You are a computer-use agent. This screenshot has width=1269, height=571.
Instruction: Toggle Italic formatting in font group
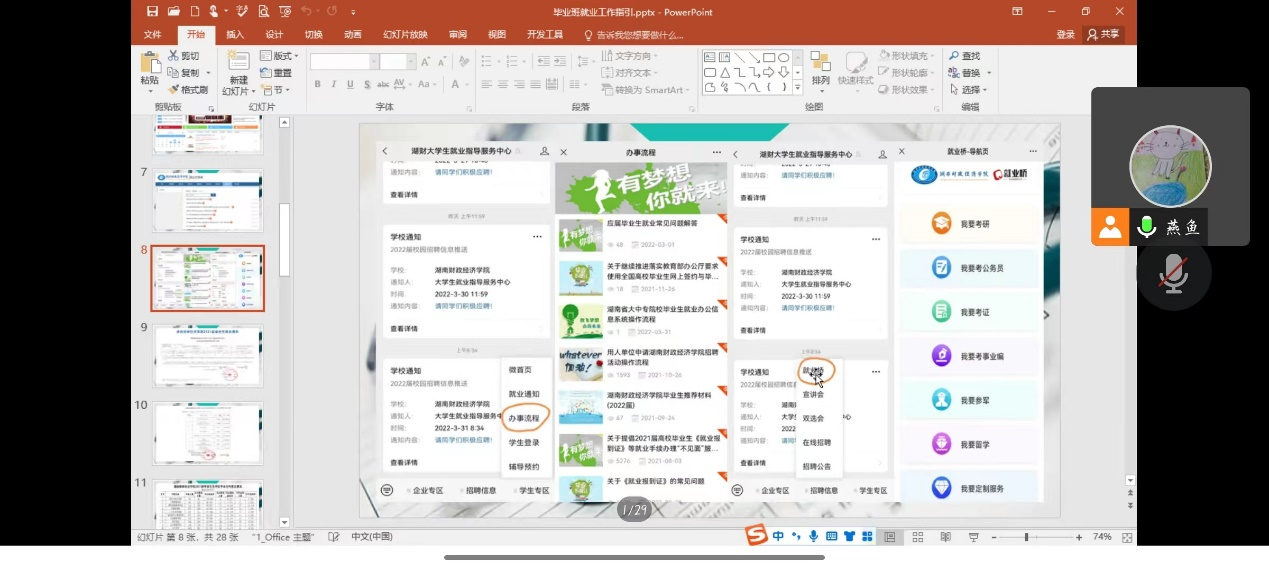[x=334, y=84]
